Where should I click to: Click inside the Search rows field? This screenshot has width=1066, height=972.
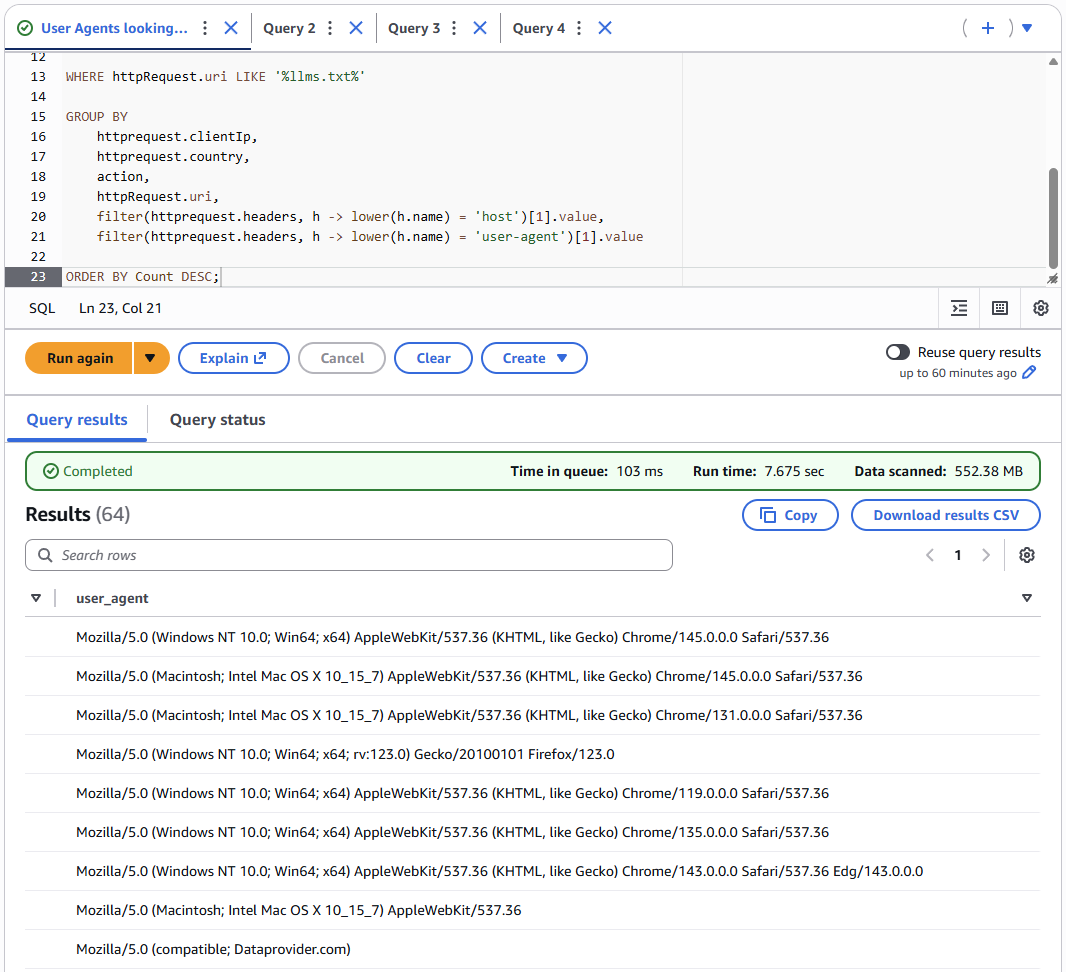[x=348, y=555]
